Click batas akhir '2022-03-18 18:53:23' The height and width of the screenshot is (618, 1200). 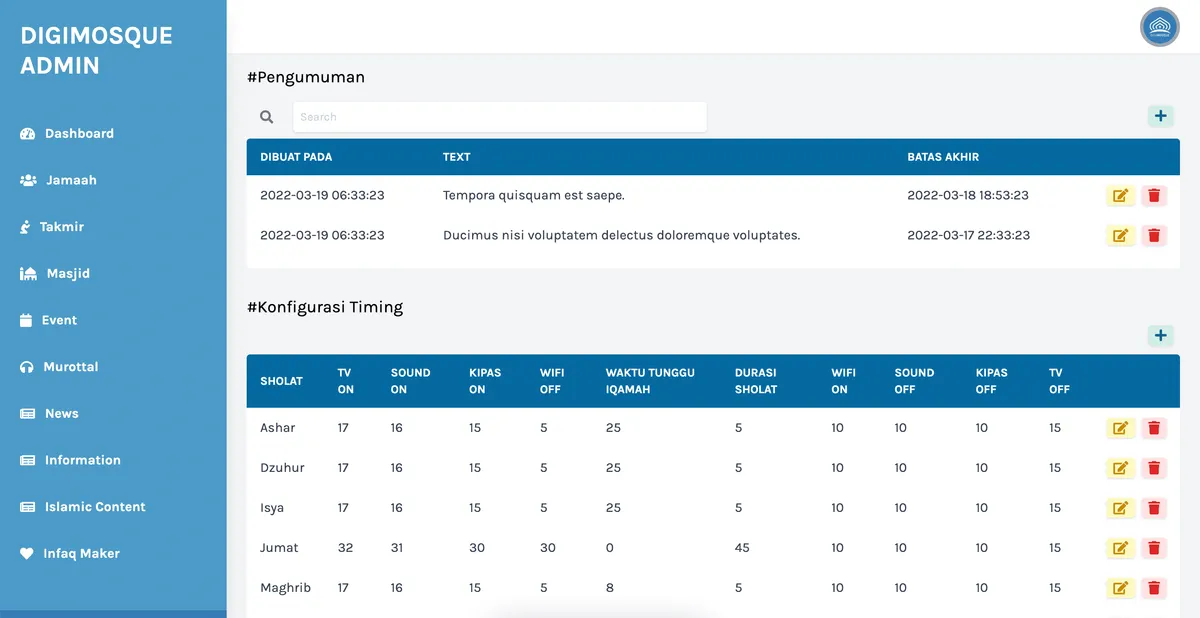pos(968,196)
